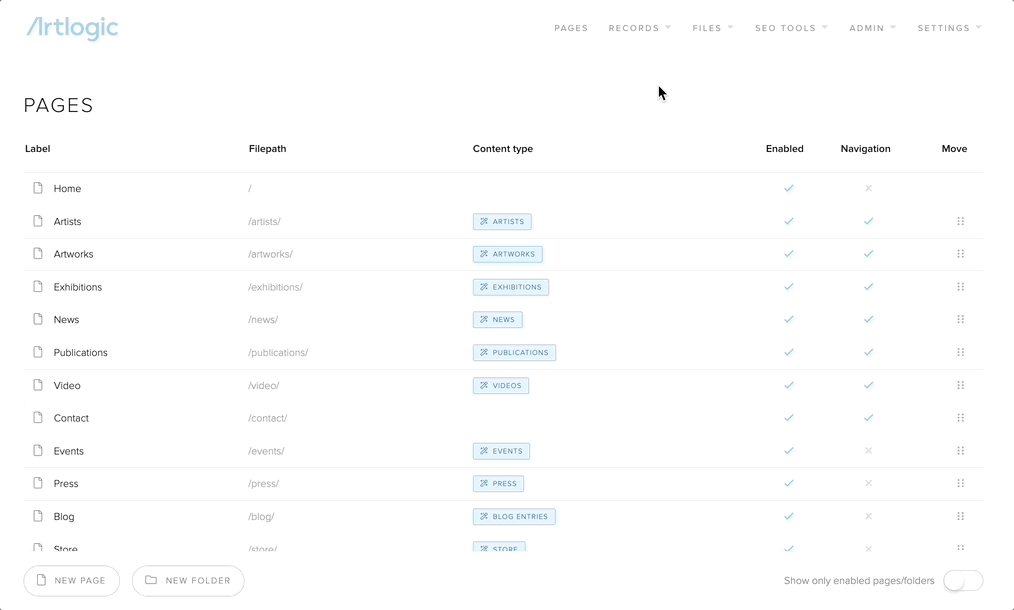Image resolution: width=1014 pixels, height=610 pixels.
Task: Open the Records menu
Action: 634,28
